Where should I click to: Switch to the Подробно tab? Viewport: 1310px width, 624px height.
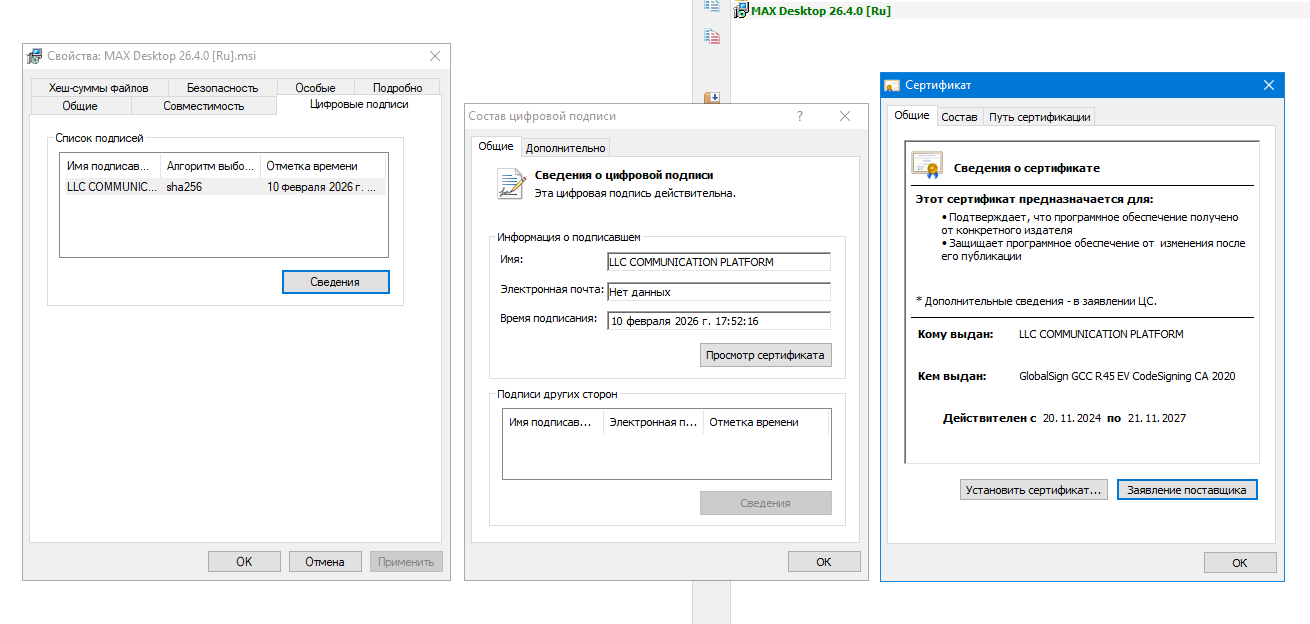click(x=398, y=88)
